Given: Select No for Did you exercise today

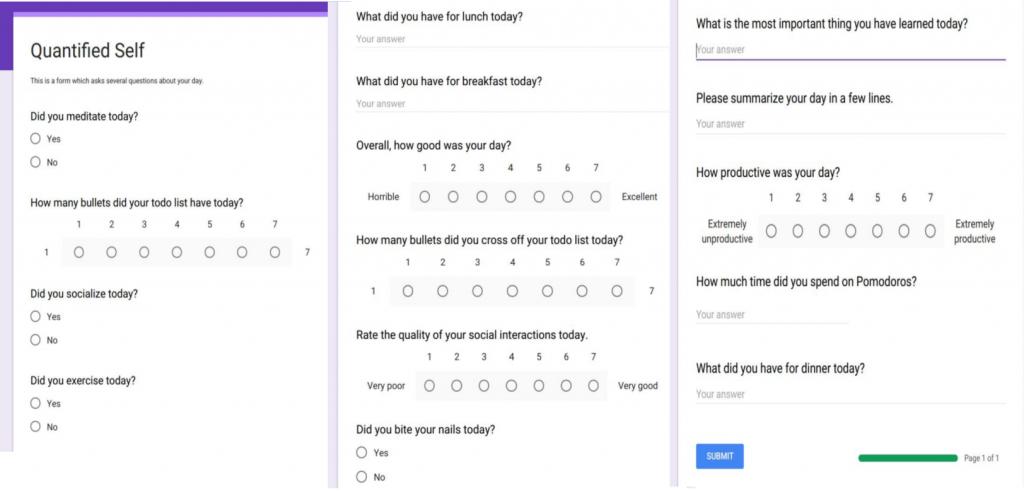Looking at the screenshot, I should [35, 426].
